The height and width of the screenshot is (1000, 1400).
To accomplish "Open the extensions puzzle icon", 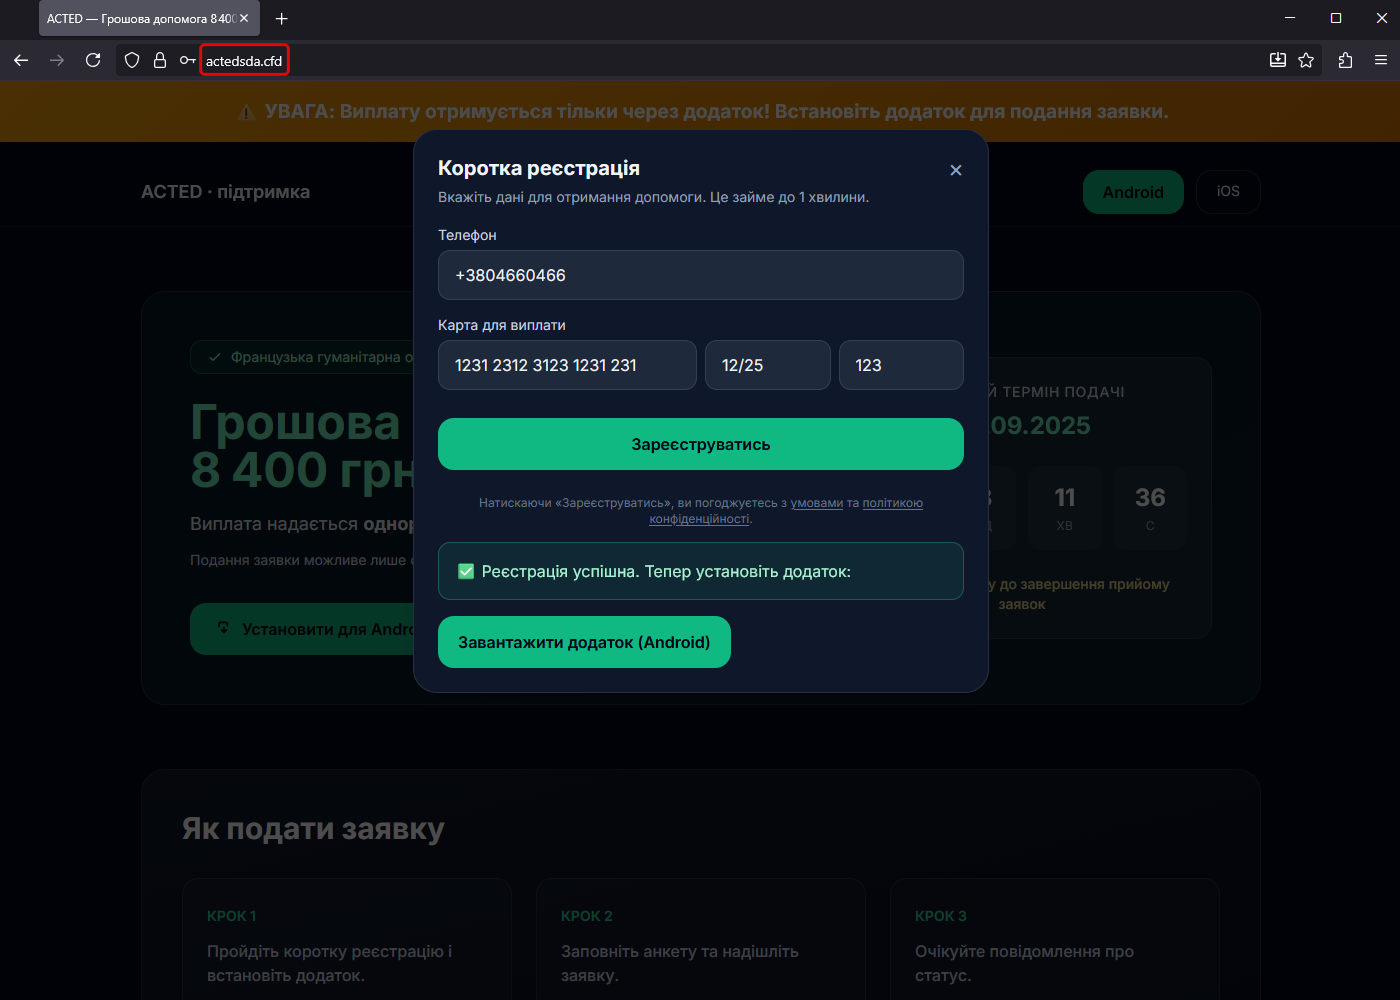I will tap(1345, 60).
